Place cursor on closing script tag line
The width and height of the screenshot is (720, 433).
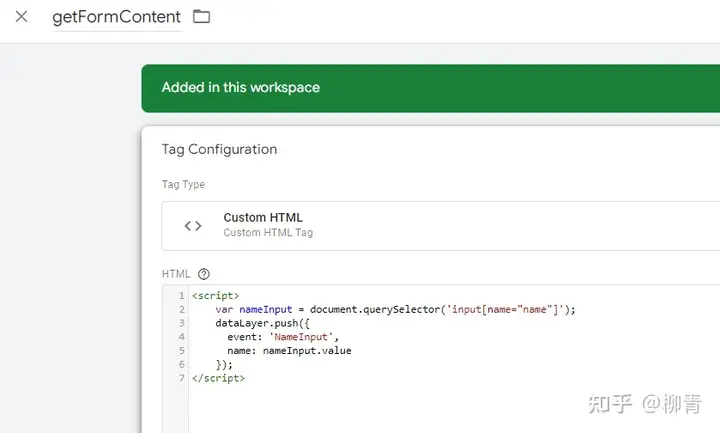[x=218, y=379]
